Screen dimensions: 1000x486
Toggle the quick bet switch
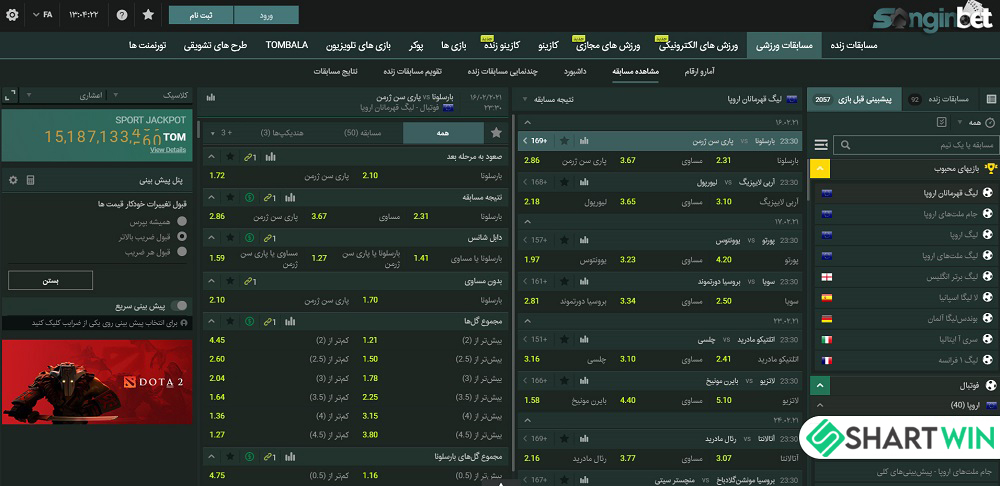pos(179,306)
